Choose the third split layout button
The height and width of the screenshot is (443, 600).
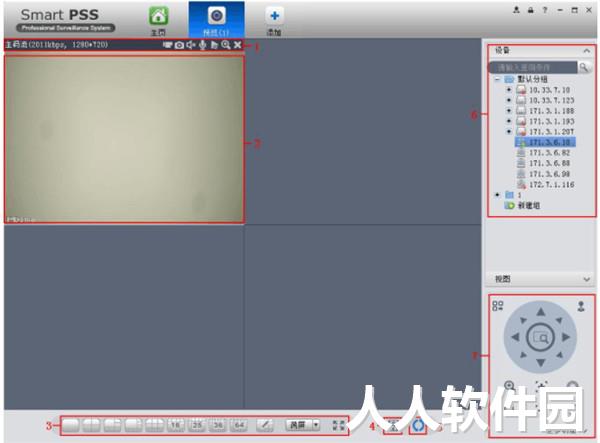(112, 425)
